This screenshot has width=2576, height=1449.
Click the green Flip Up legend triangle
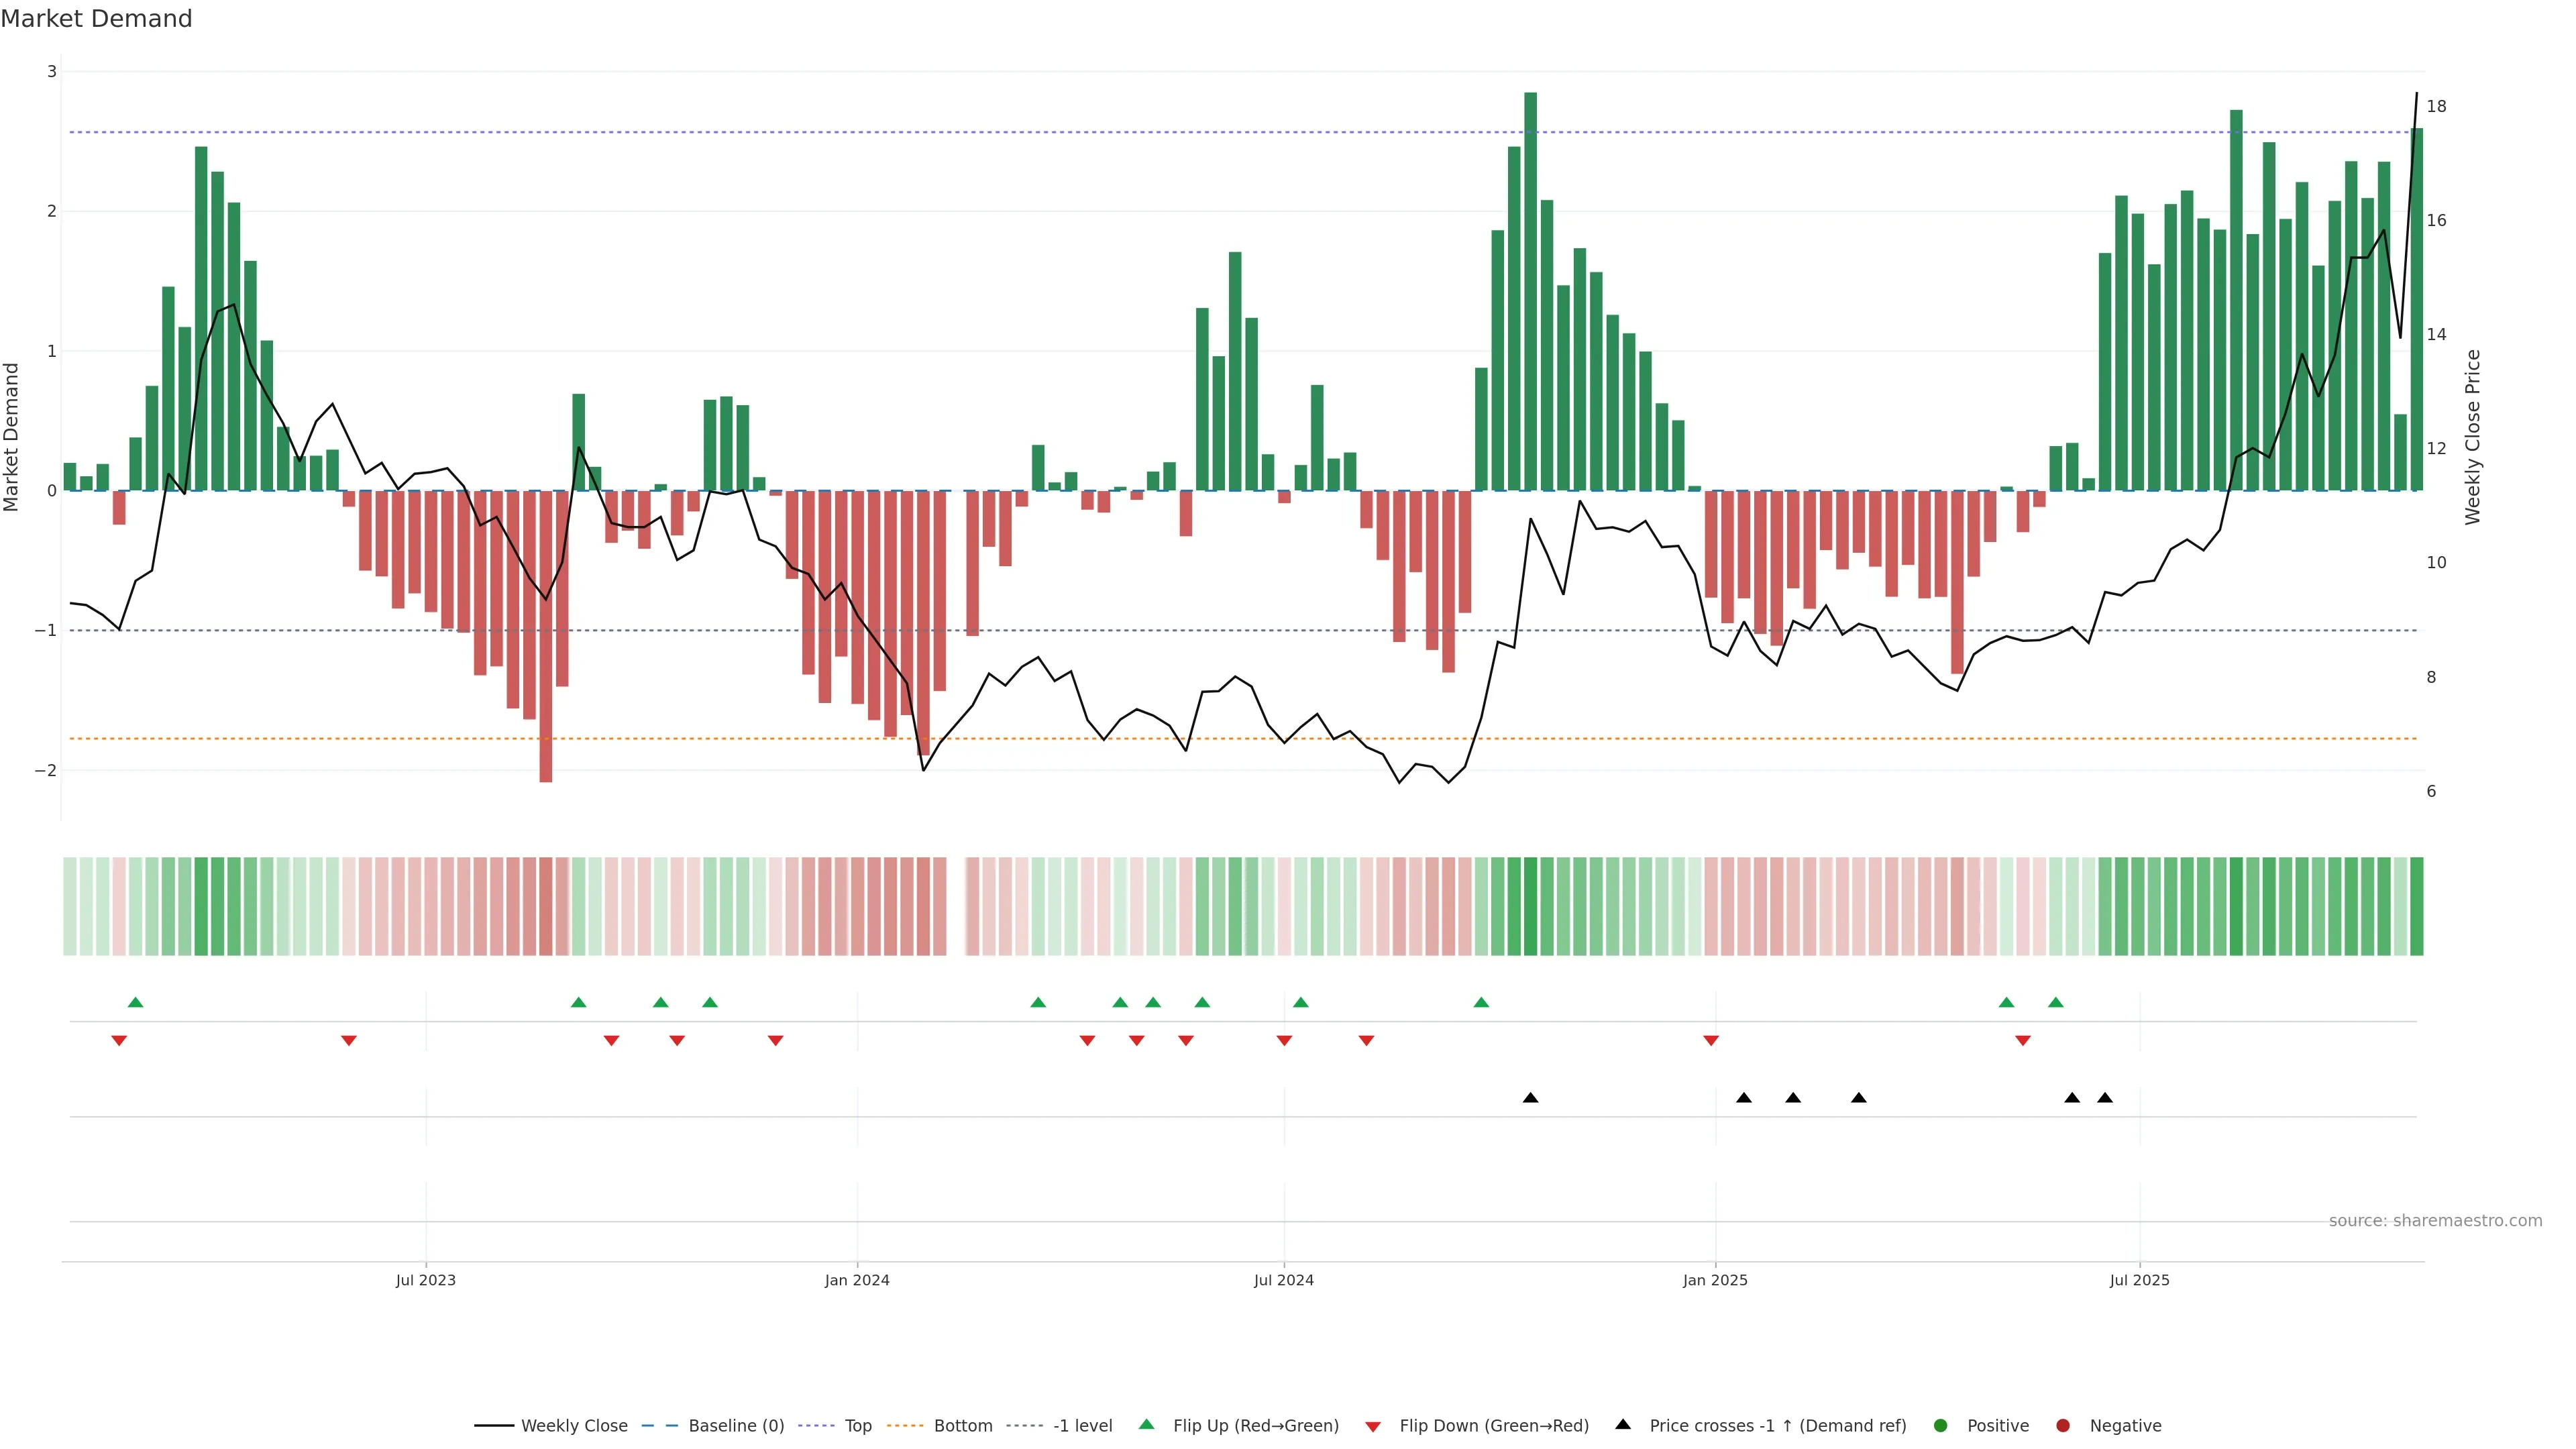pos(1147,1424)
